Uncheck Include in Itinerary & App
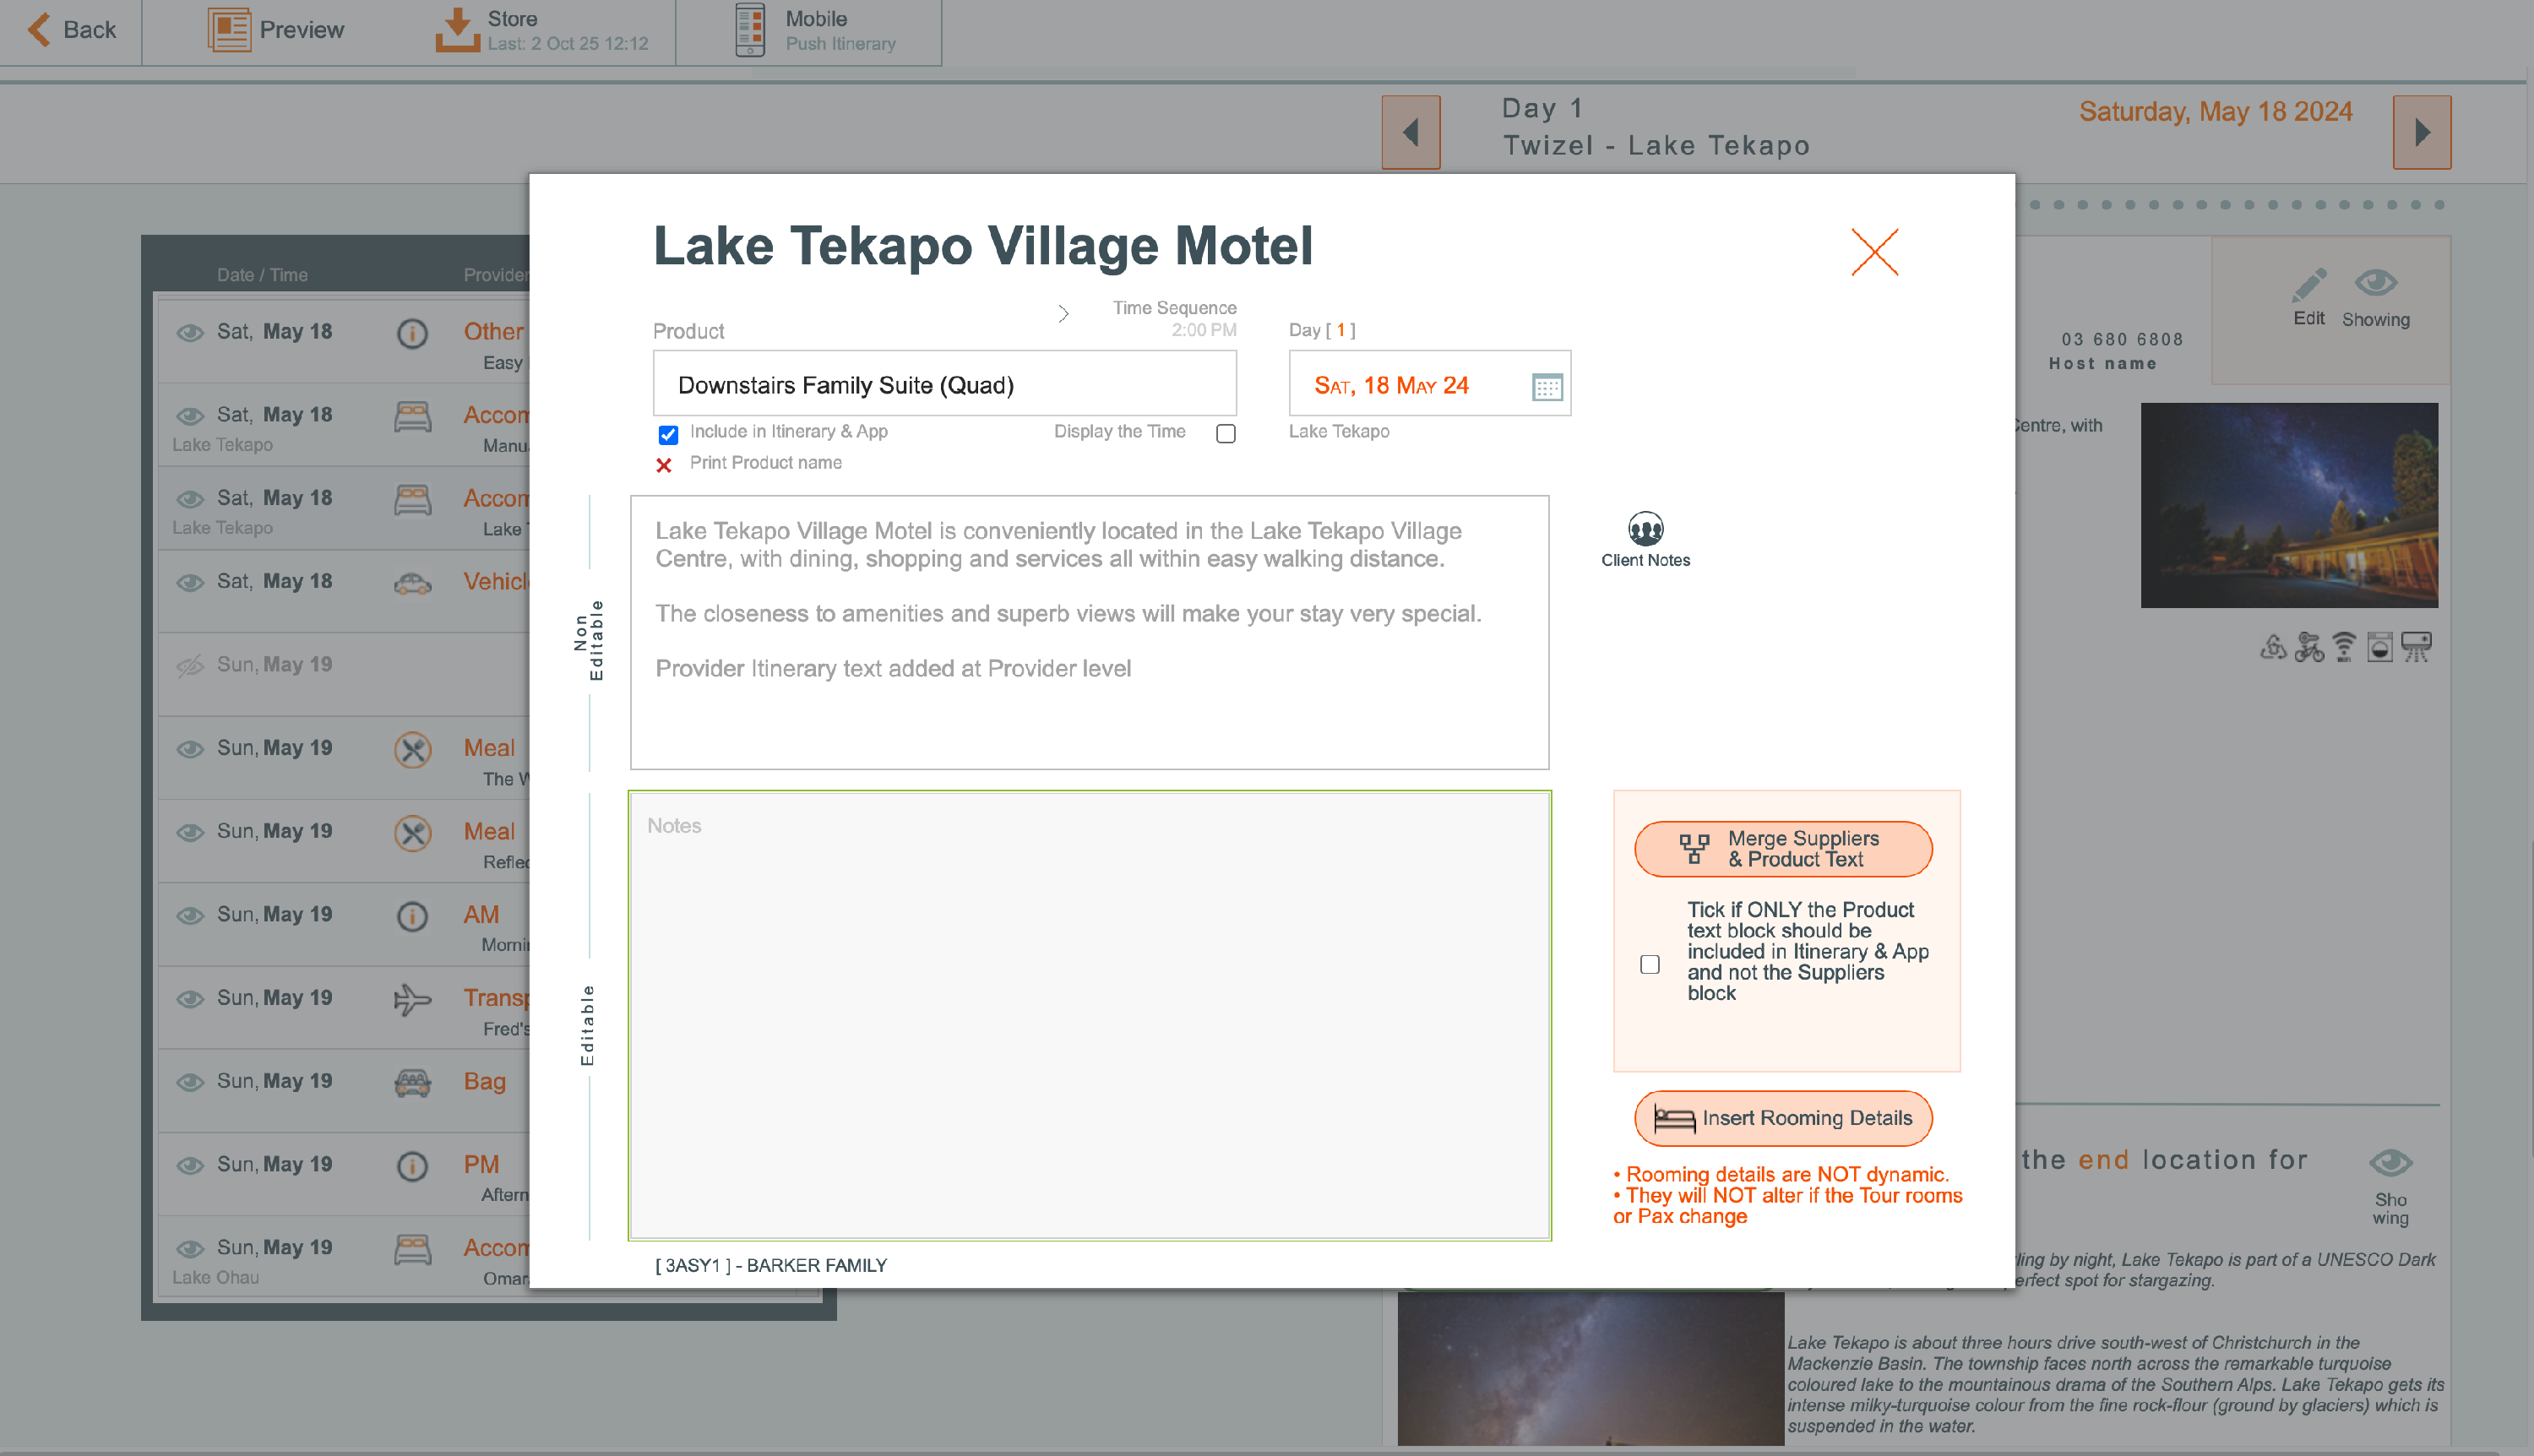The height and width of the screenshot is (1456, 2534). tap(668, 434)
